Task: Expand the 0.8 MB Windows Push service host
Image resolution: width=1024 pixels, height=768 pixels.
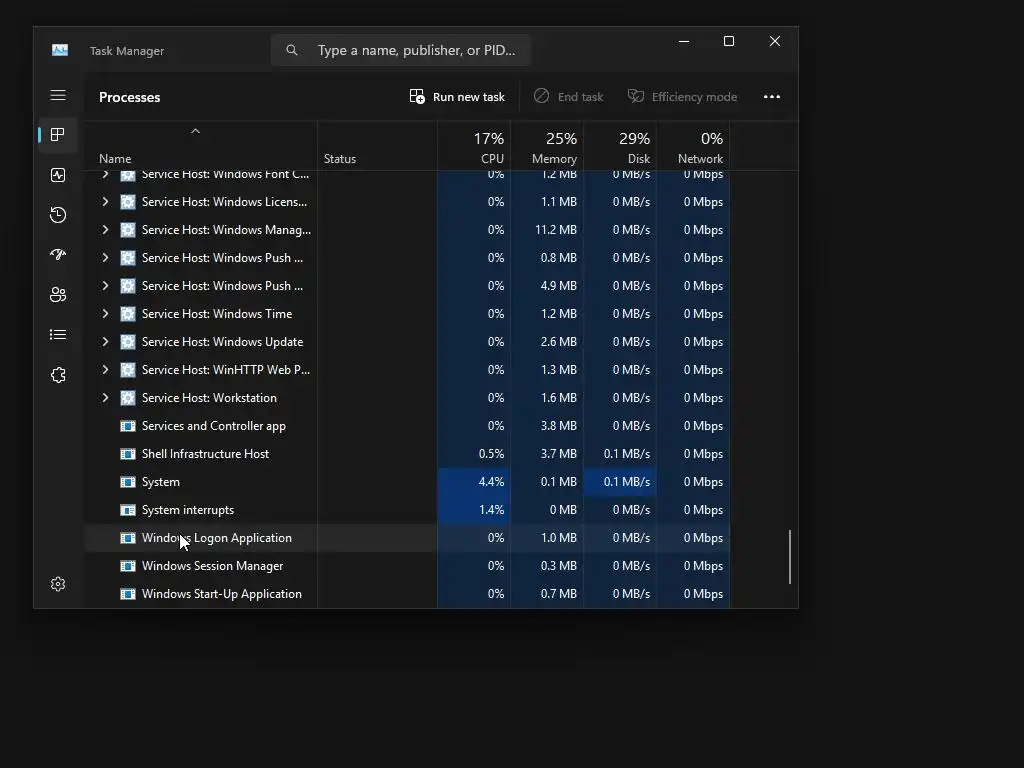Action: (105, 258)
